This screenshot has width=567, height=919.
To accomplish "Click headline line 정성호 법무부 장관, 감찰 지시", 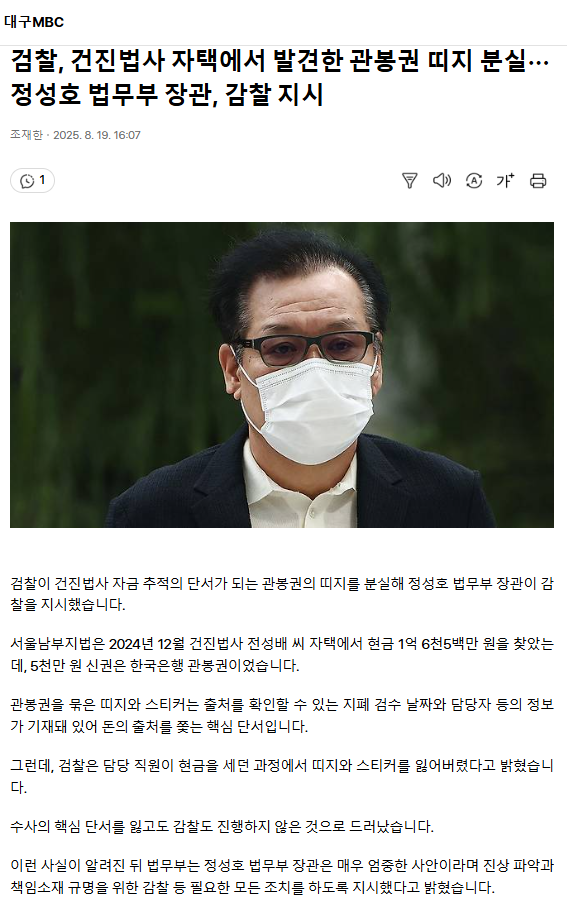I will pos(167,94).
